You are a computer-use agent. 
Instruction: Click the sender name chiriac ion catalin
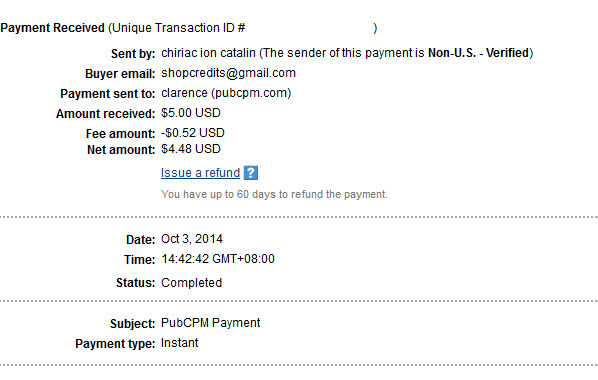click(x=208, y=53)
